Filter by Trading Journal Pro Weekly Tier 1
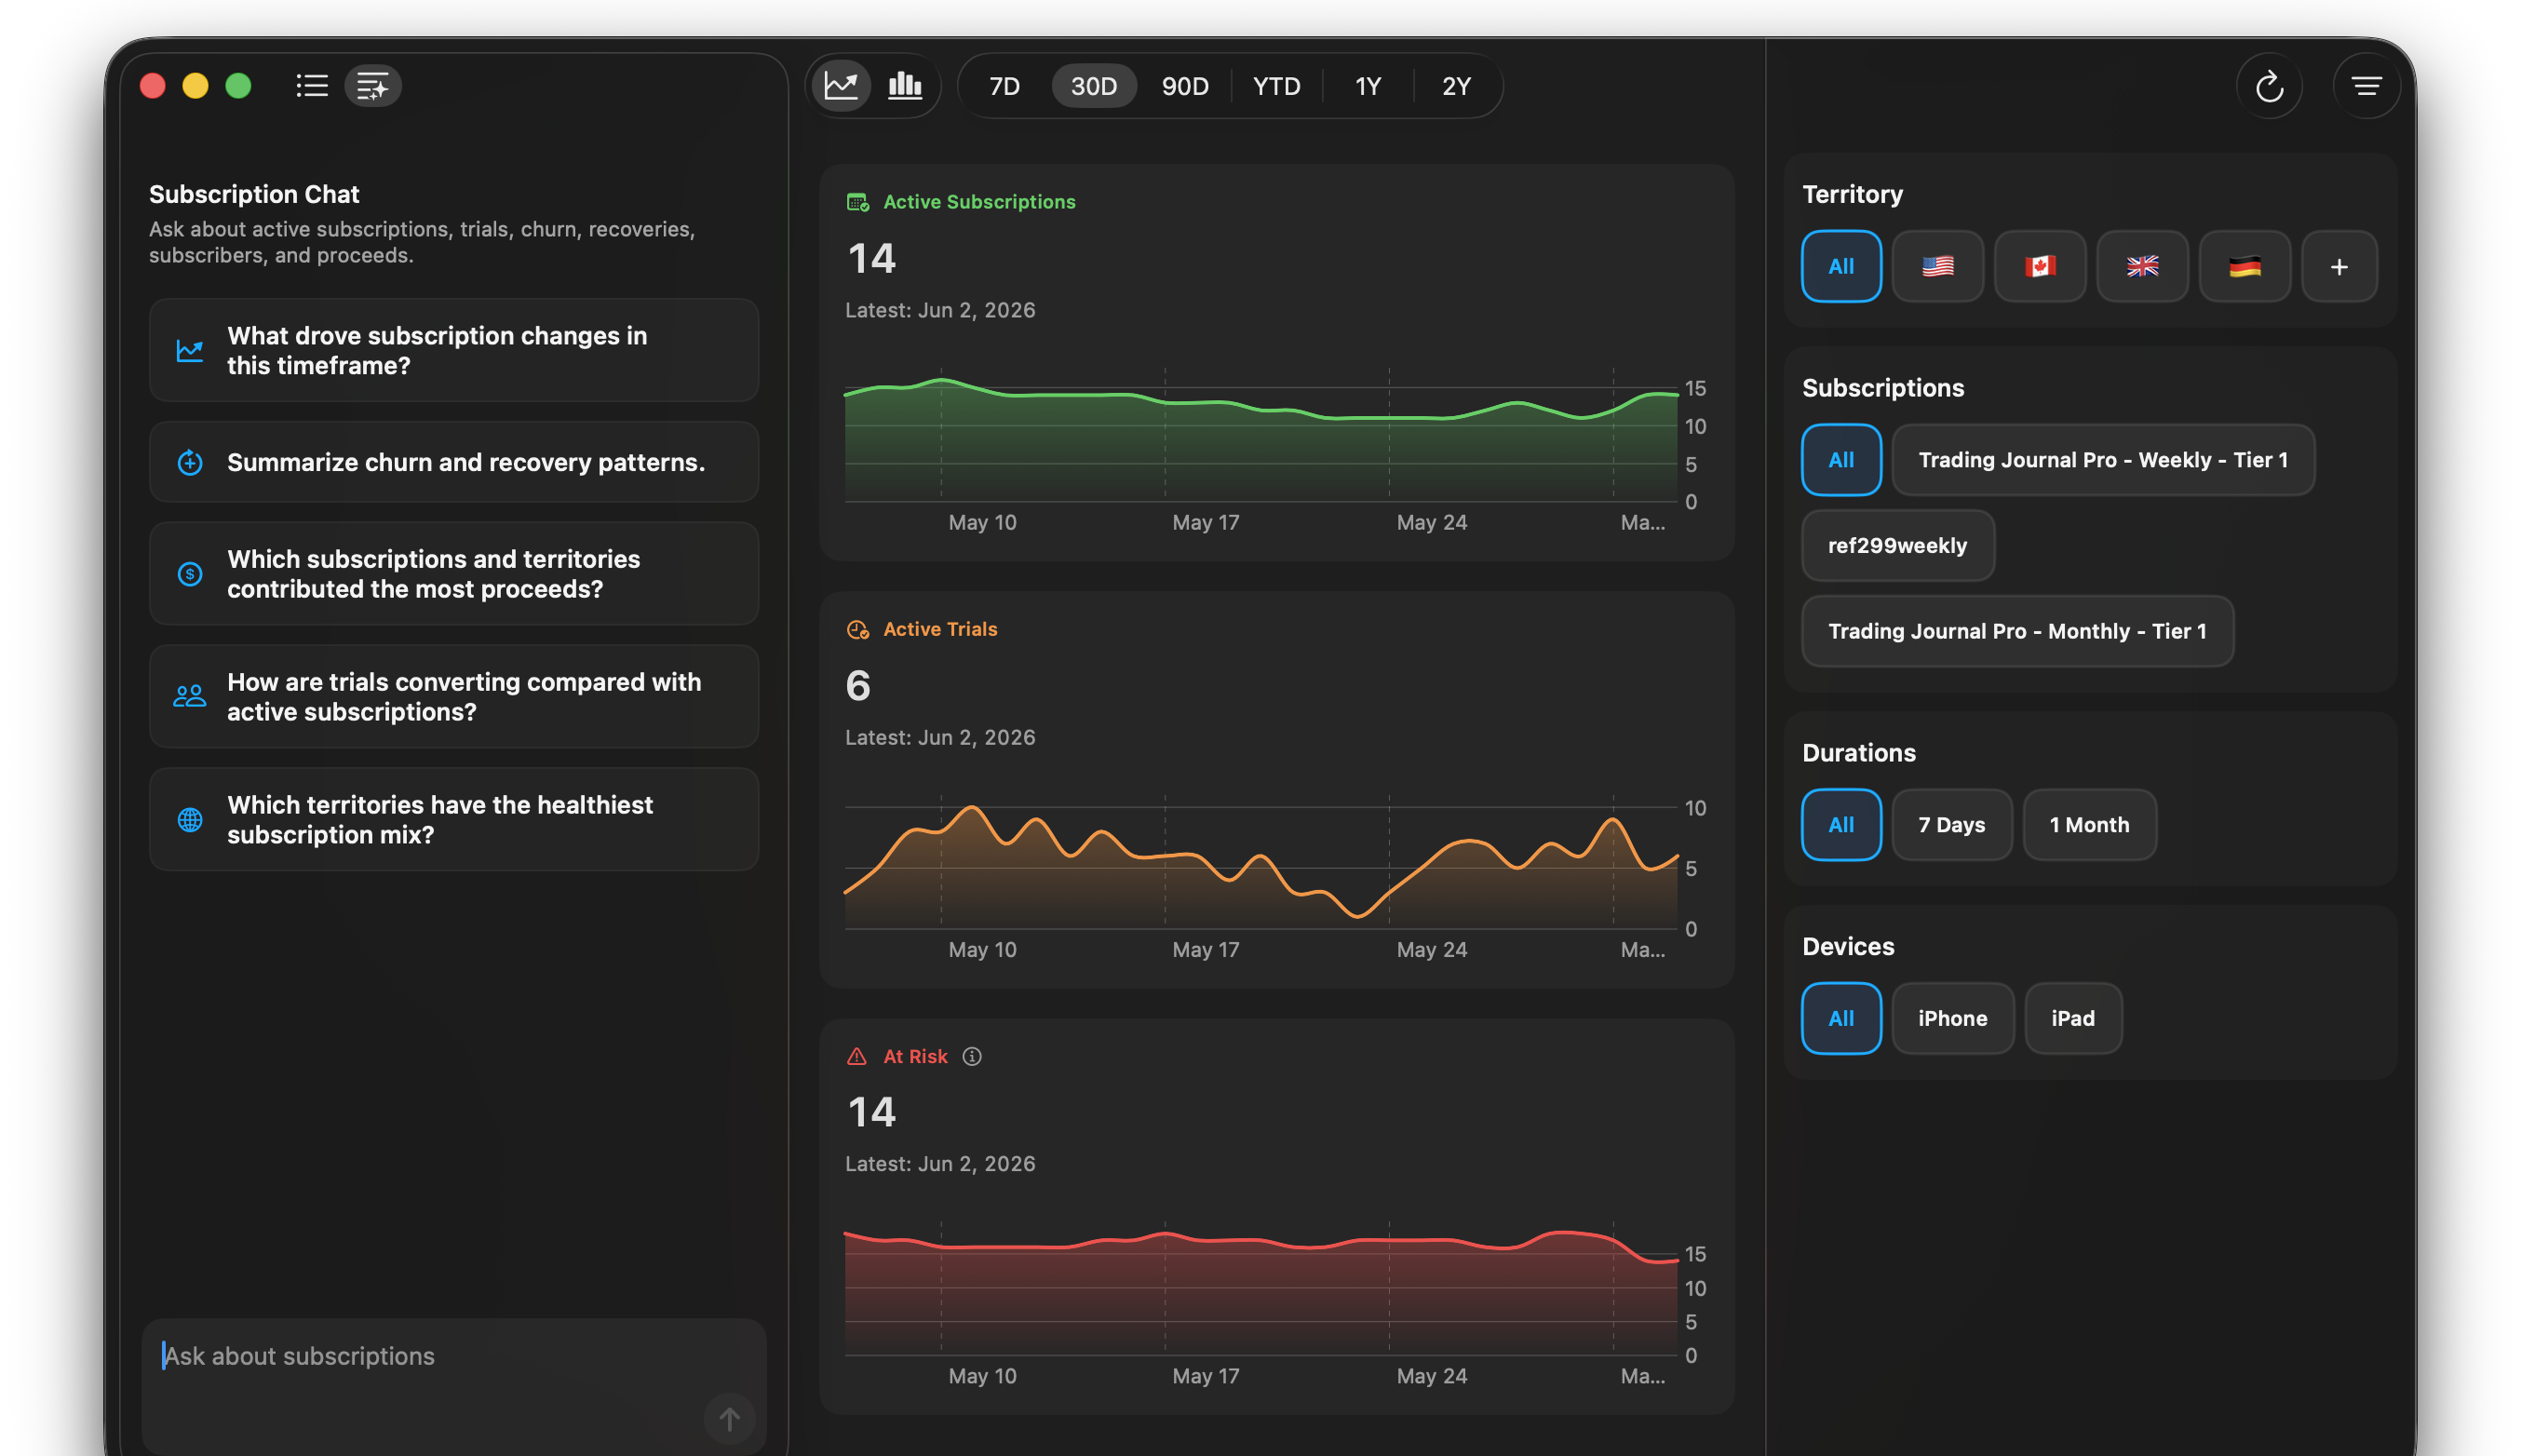 pyautogui.click(x=2102, y=460)
